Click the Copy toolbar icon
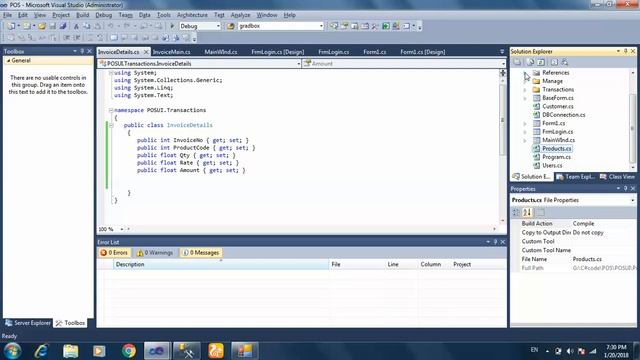Screen dimensions: 640x360 (x=87, y=26)
